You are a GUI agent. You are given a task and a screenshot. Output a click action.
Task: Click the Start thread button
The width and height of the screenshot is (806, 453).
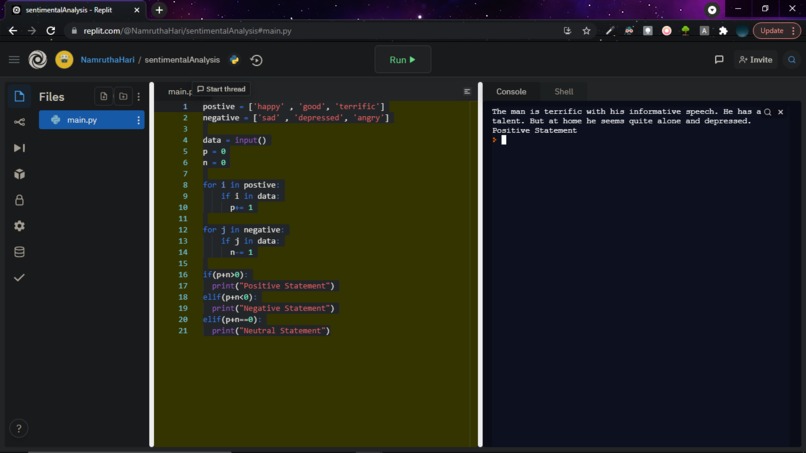point(221,89)
